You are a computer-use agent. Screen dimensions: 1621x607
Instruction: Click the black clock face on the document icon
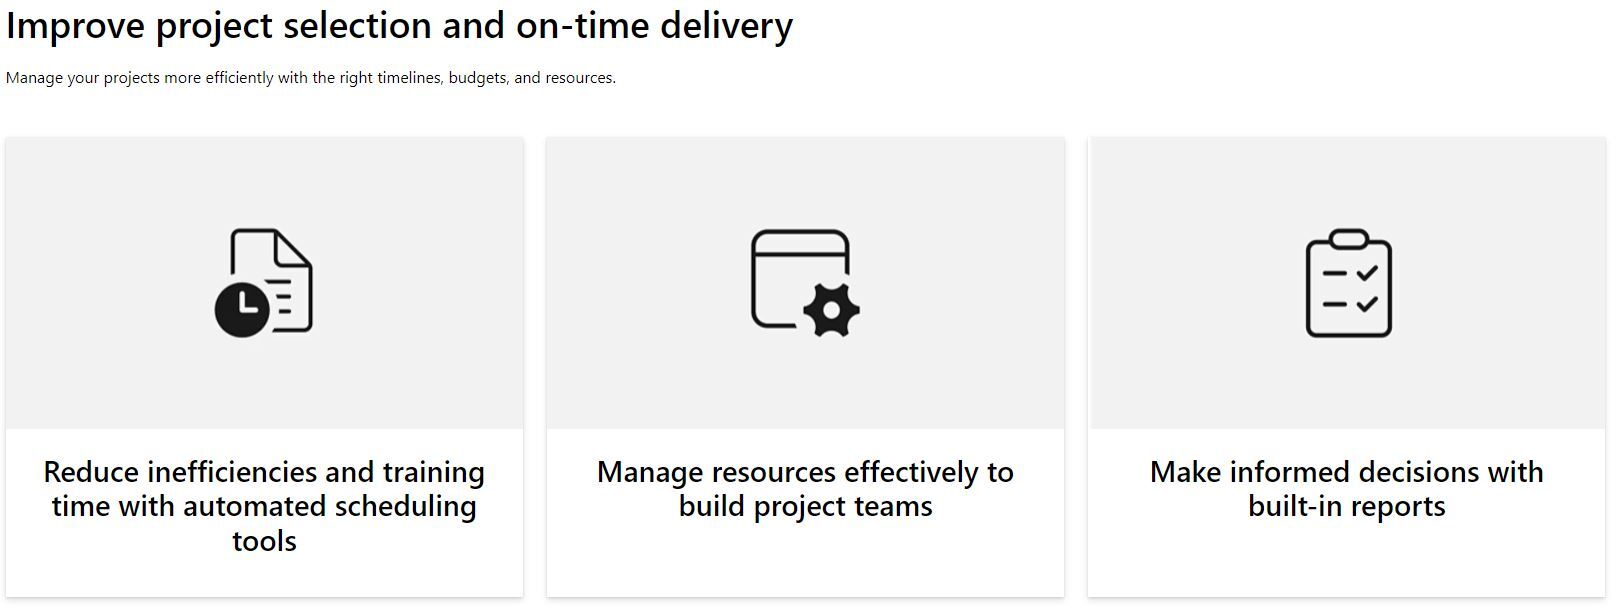point(242,309)
